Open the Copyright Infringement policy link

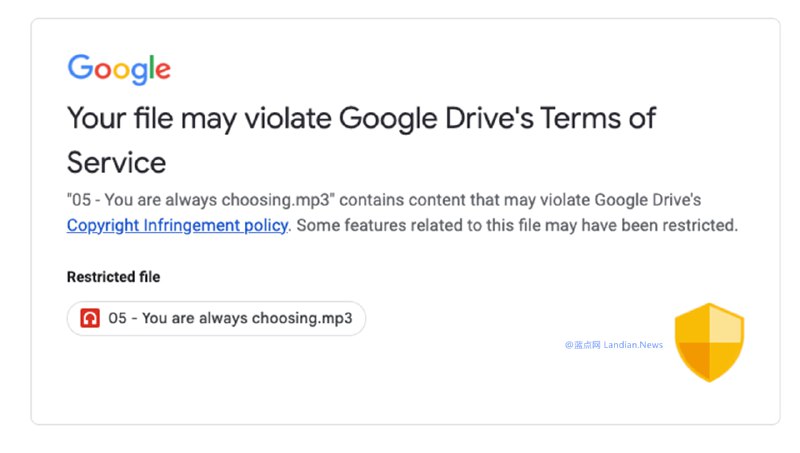click(177, 225)
